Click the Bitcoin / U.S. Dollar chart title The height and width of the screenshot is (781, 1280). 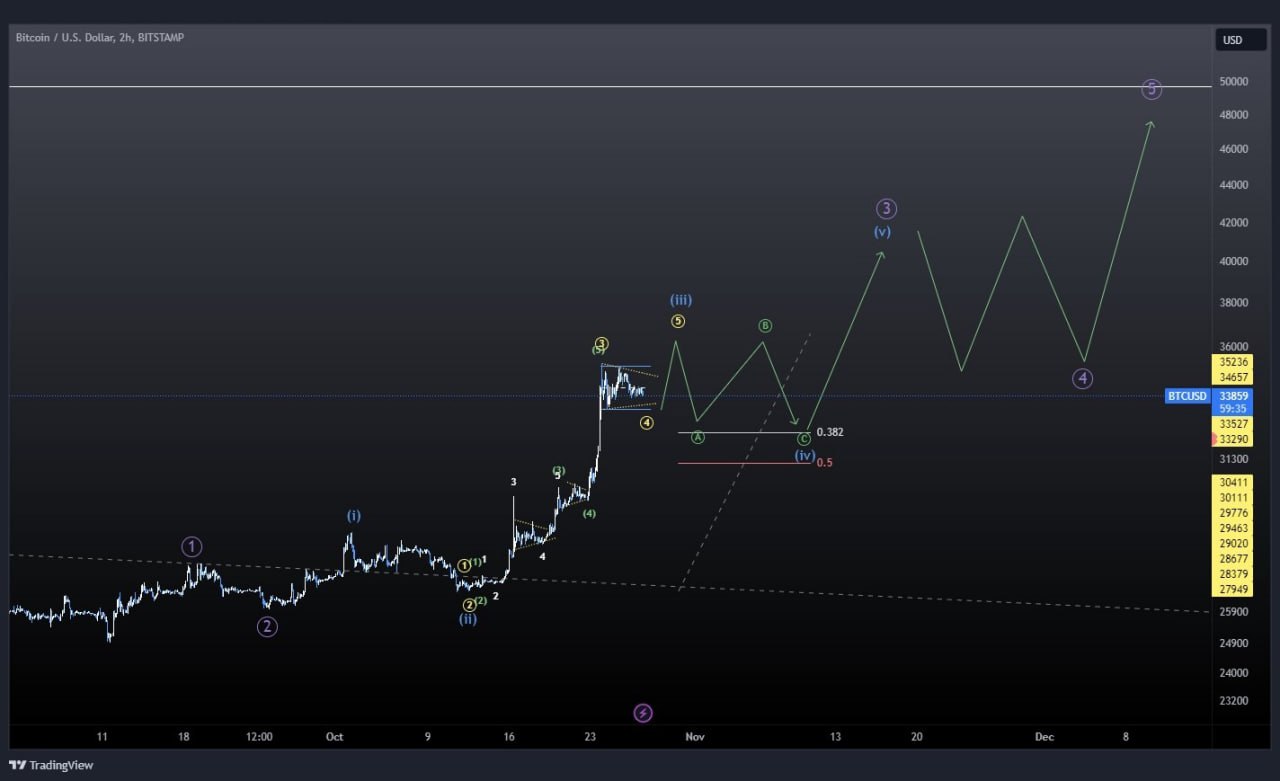[x=100, y=37]
